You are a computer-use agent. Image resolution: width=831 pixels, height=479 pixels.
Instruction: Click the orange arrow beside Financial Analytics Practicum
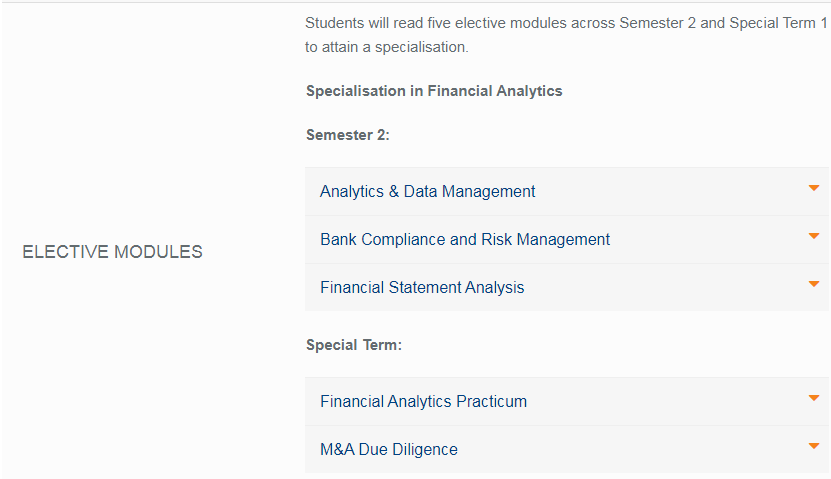[x=814, y=398]
